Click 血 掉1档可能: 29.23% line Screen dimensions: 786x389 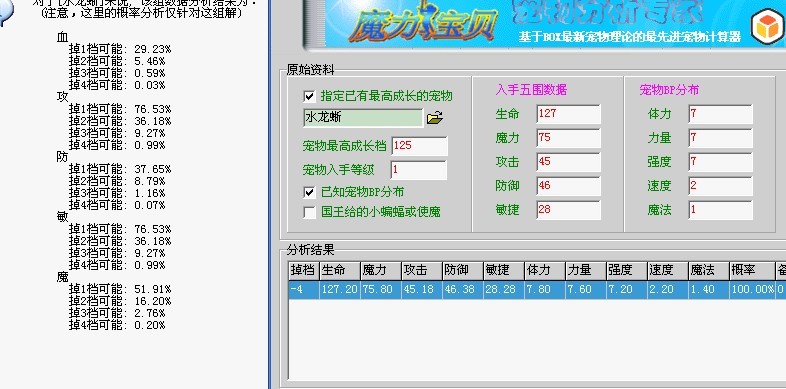pyautogui.click(x=120, y=49)
